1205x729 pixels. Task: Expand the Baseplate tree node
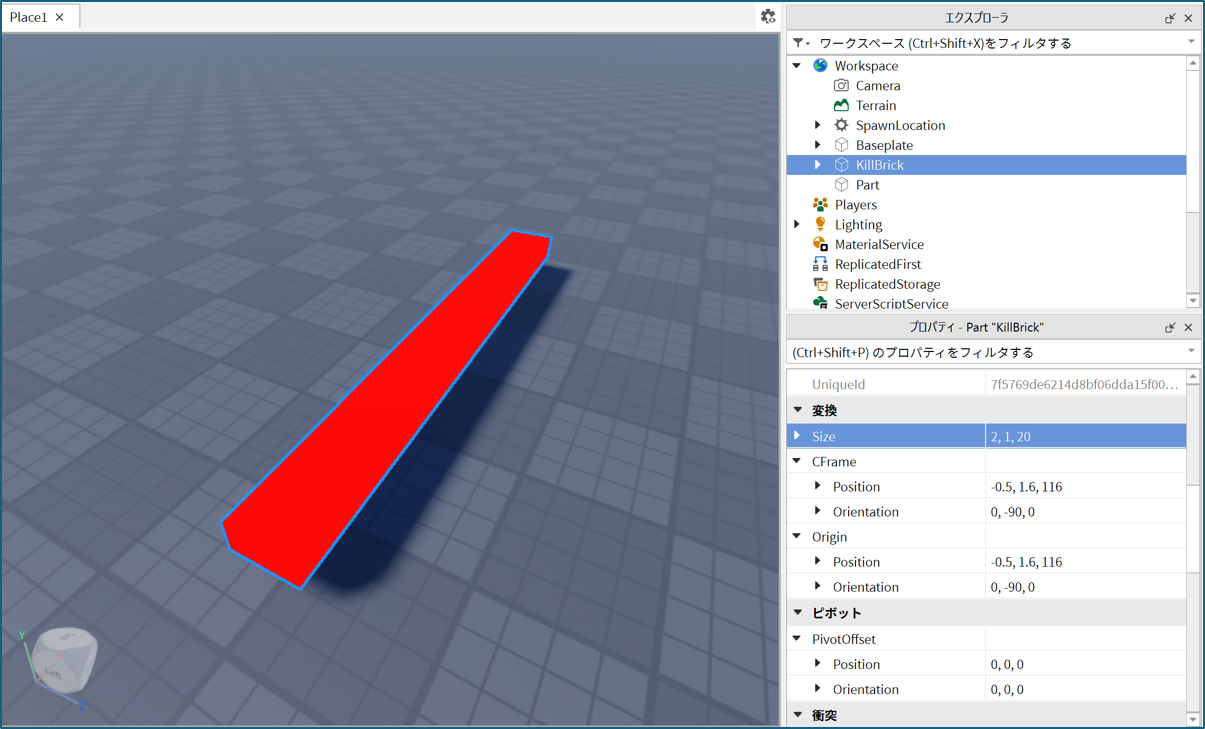pyautogui.click(x=818, y=145)
